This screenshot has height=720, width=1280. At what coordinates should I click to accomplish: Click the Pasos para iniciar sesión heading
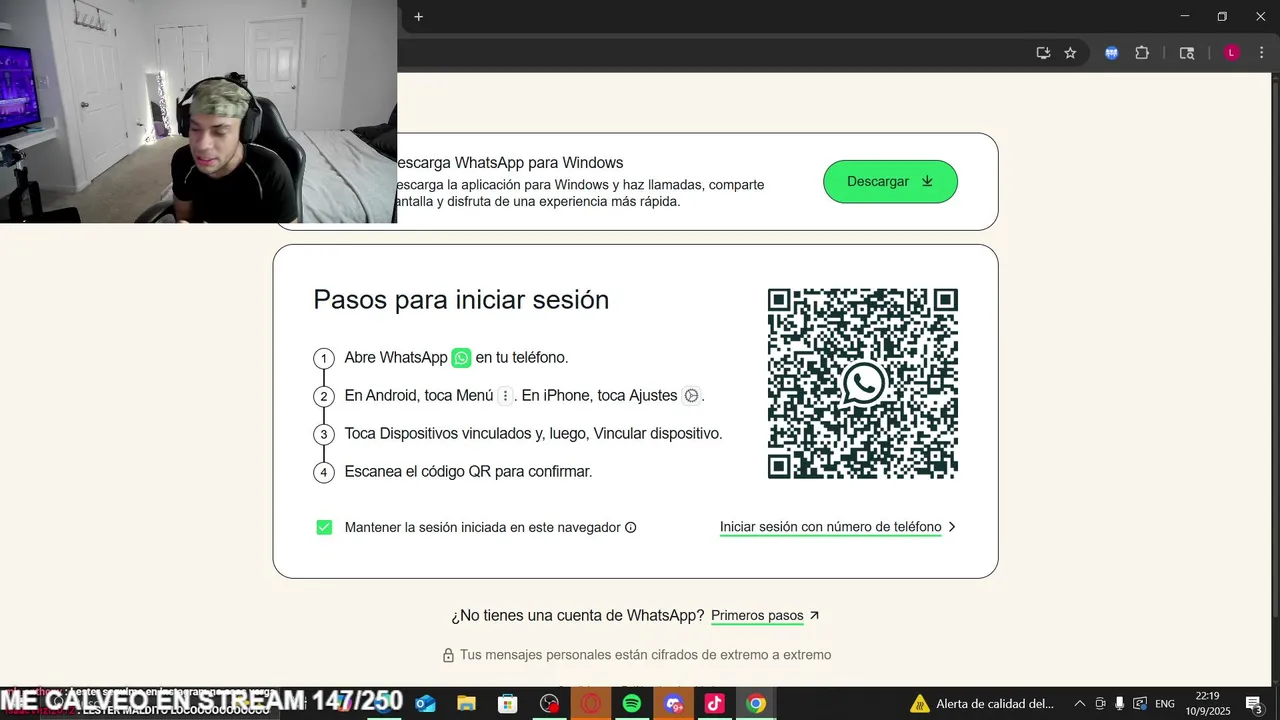461,299
